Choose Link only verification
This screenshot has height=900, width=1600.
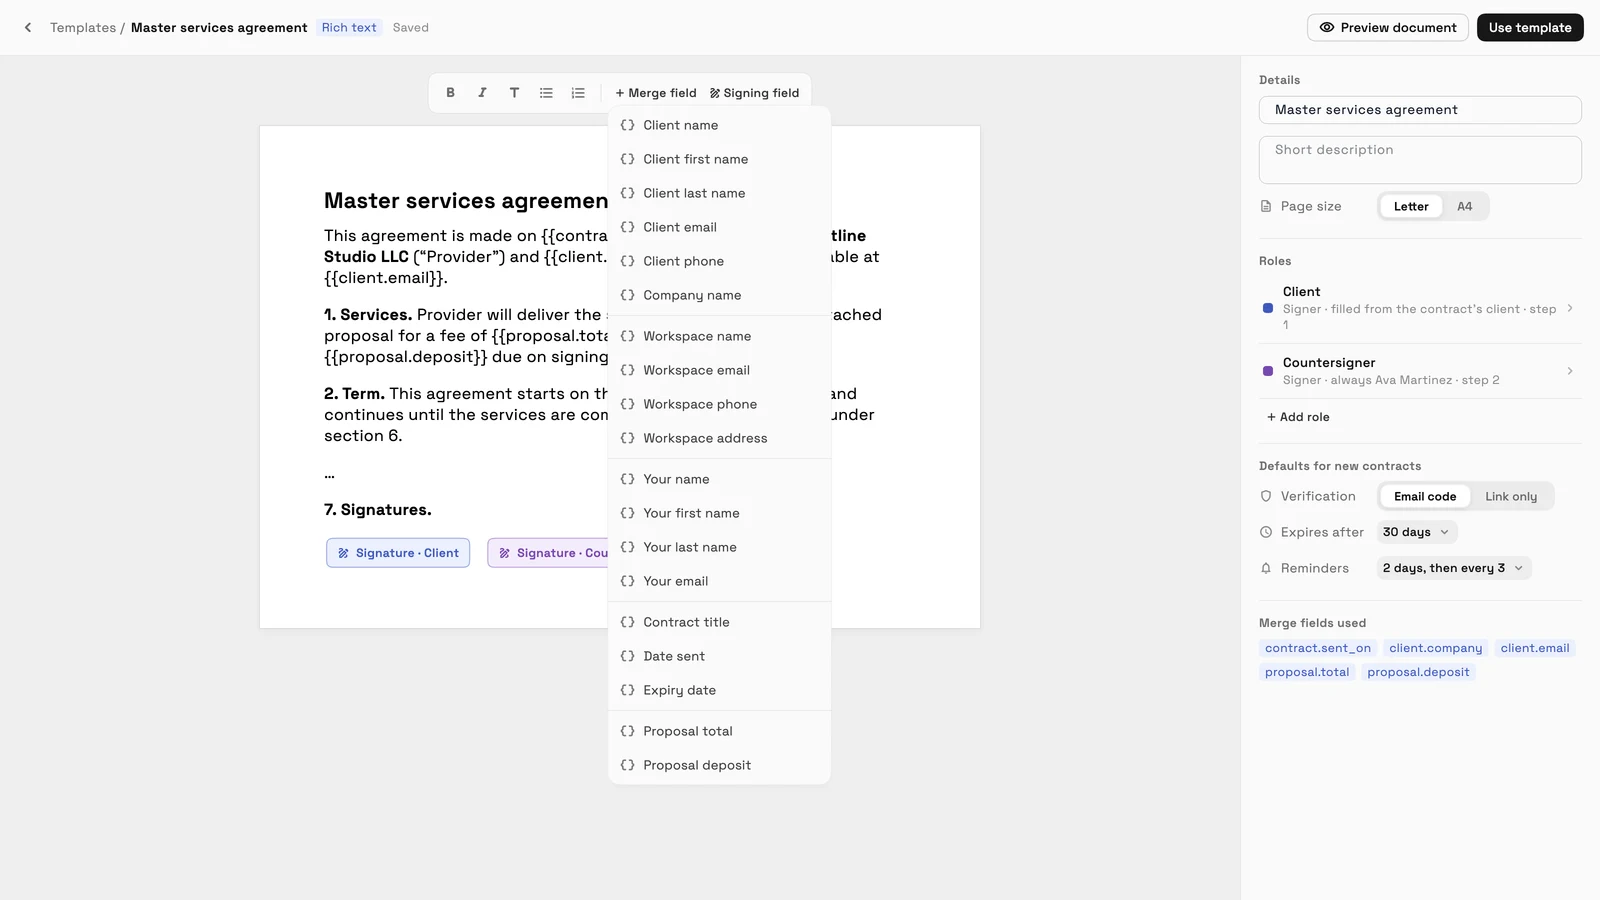click(x=1511, y=496)
